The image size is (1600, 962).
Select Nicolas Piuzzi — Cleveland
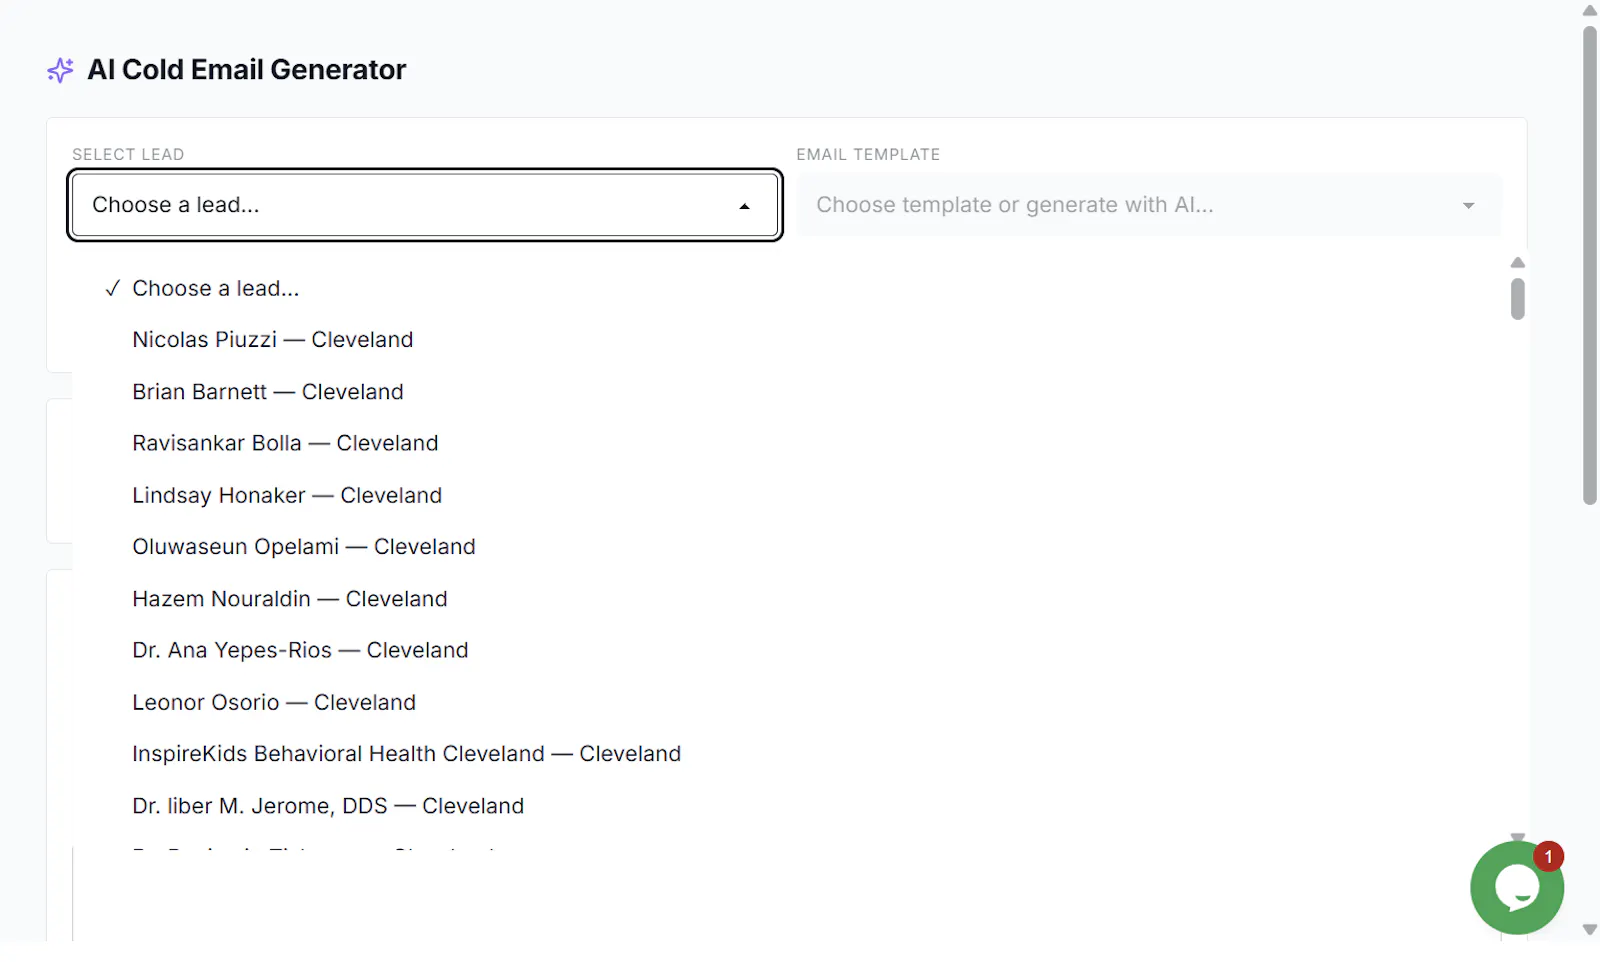(273, 340)
